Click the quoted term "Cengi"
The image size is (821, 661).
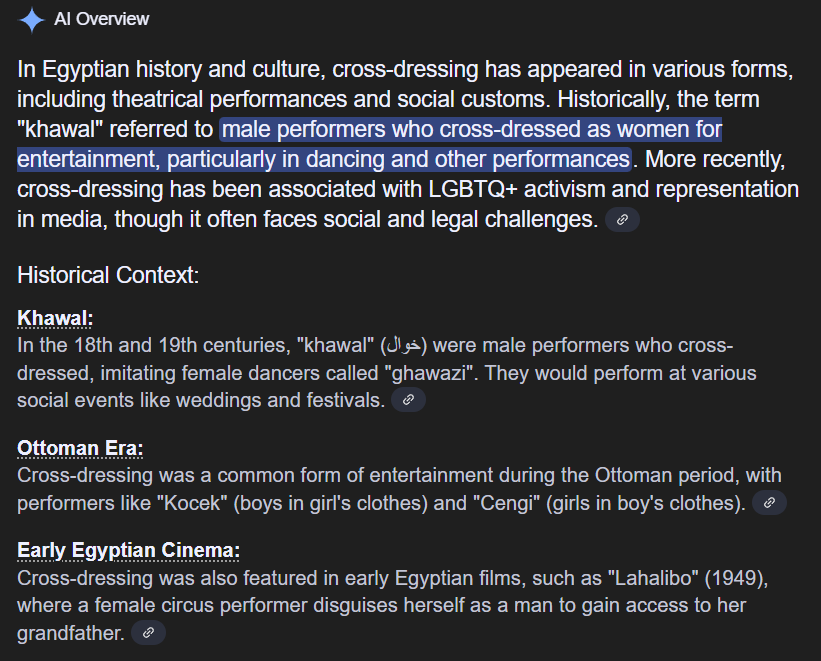pyautogui.click(x=500, y=503)
